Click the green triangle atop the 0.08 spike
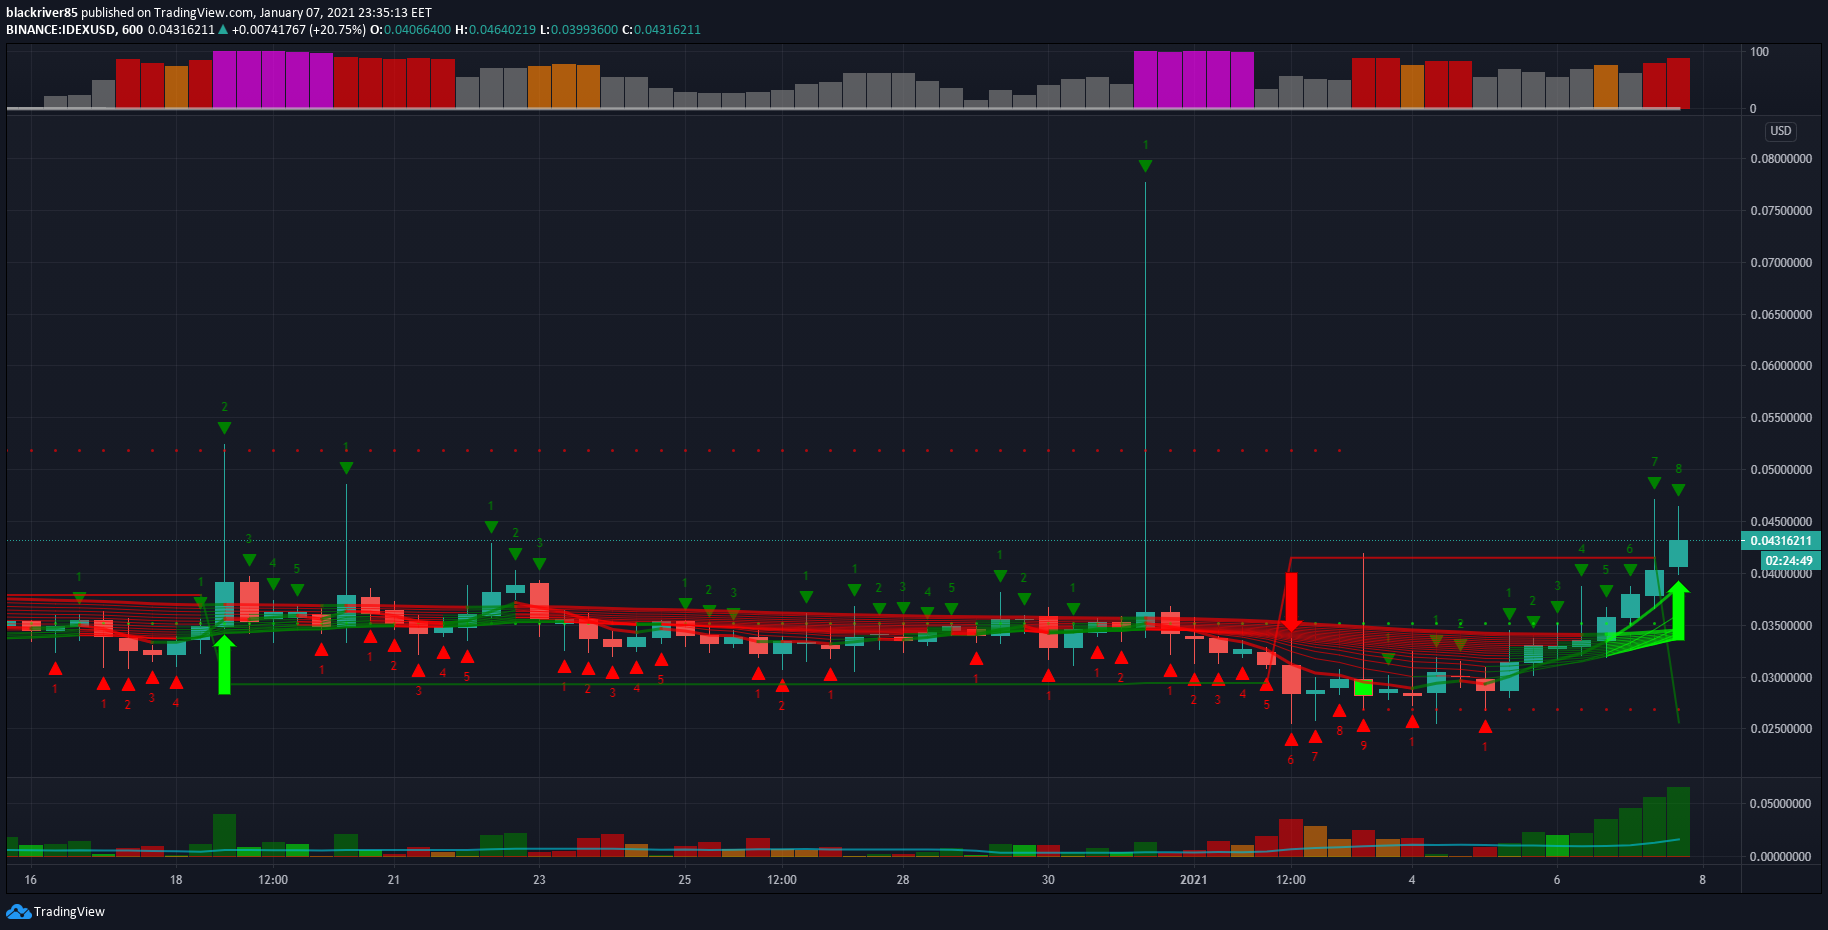Screen dimensions: 1828x930 tap(1145, 166)
